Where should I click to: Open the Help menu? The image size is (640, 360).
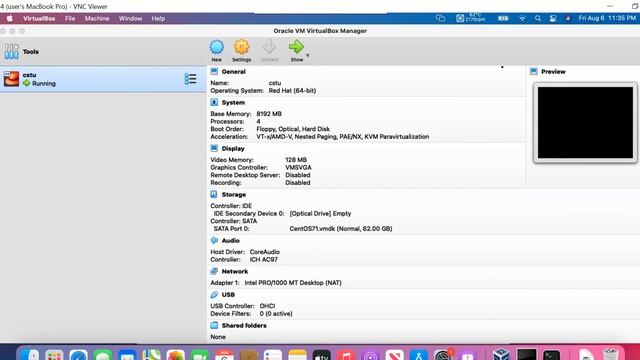pos(158,18)
